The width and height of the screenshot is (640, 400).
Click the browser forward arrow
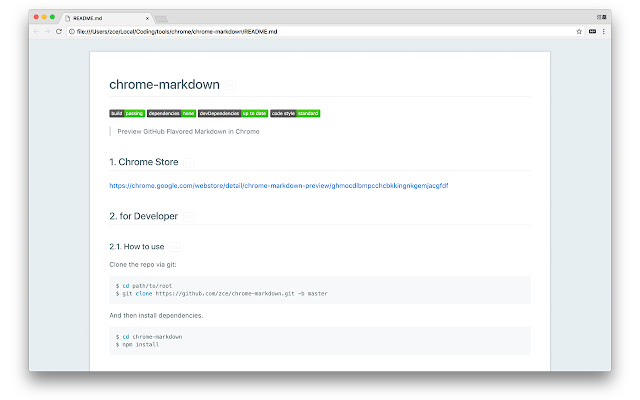pyautogui.click(x=47, y=31)
